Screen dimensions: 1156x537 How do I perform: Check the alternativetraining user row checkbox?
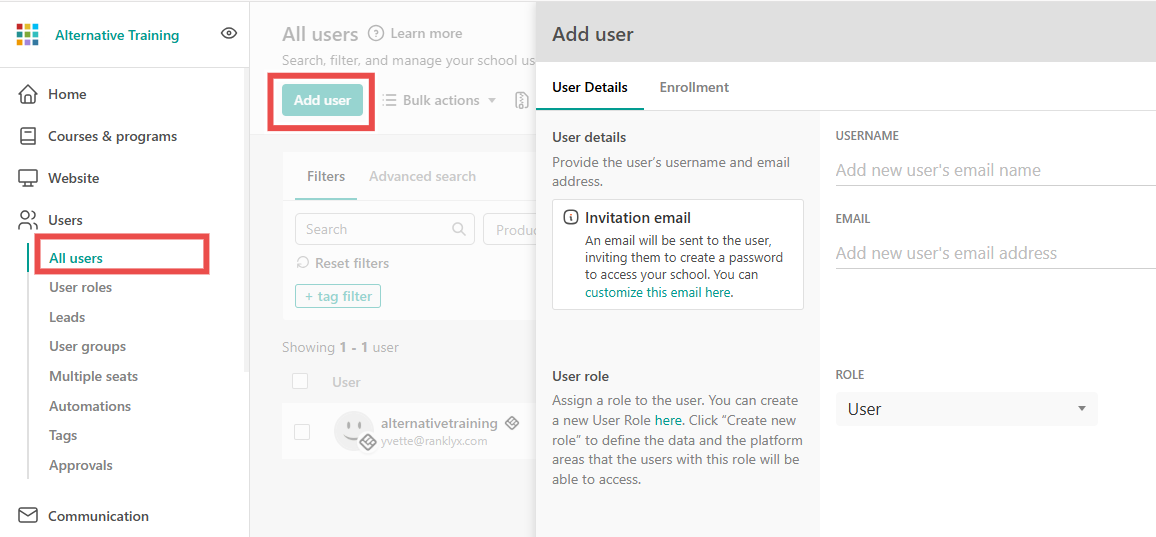click(302, 432)
